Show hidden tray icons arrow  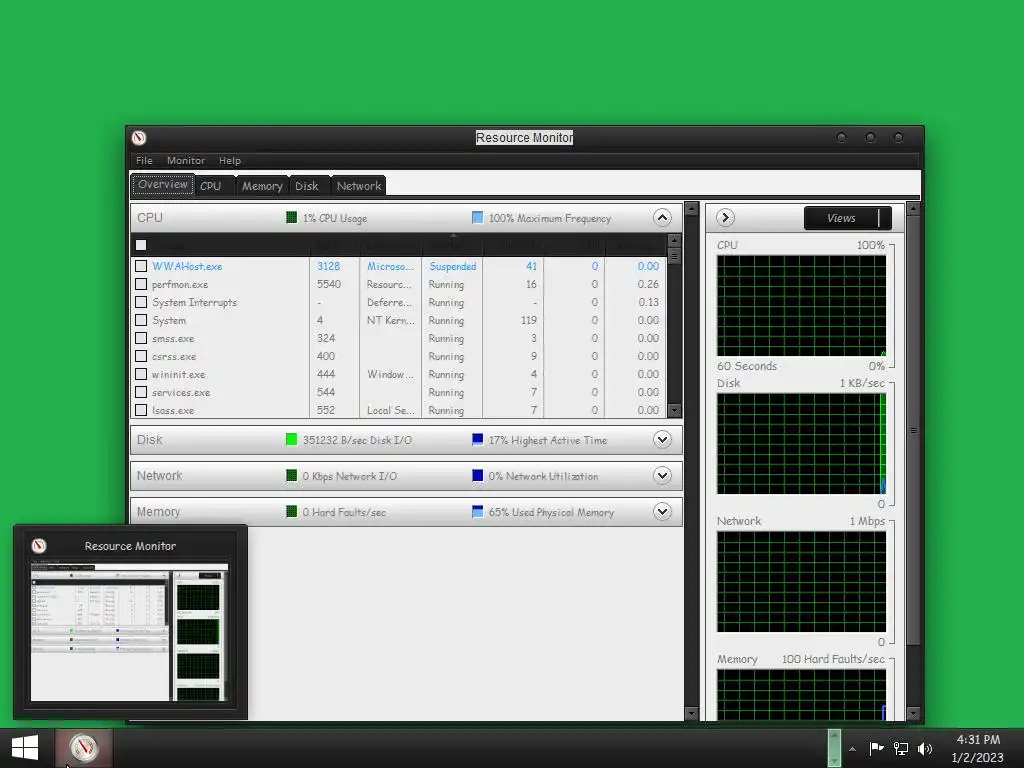pyautogui.click(x=852, y=749)
